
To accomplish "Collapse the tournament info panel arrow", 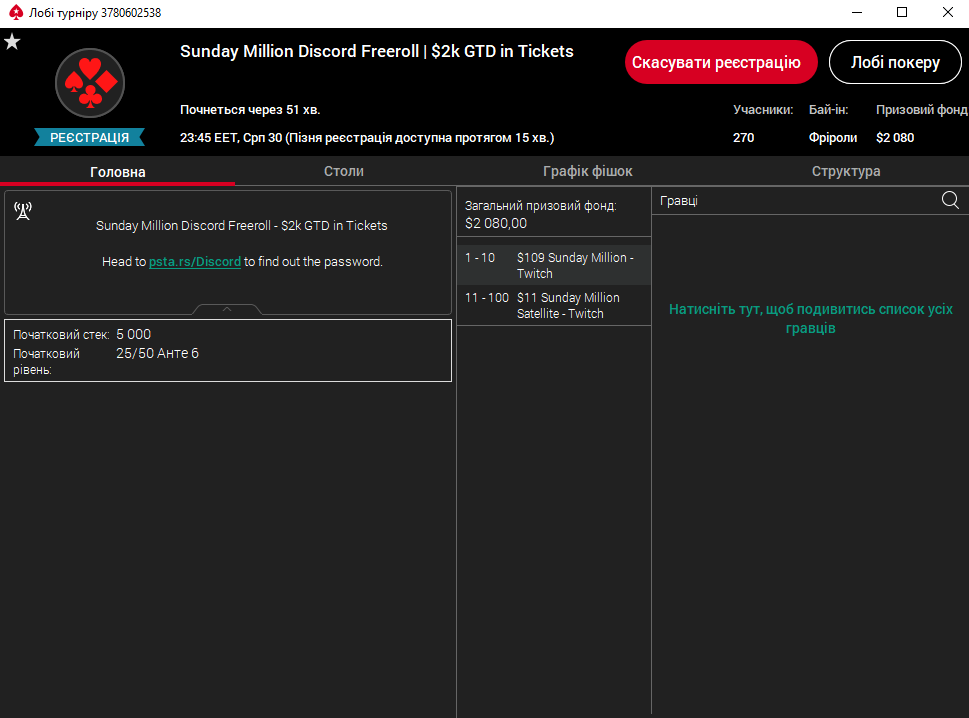I will [227, 309].
